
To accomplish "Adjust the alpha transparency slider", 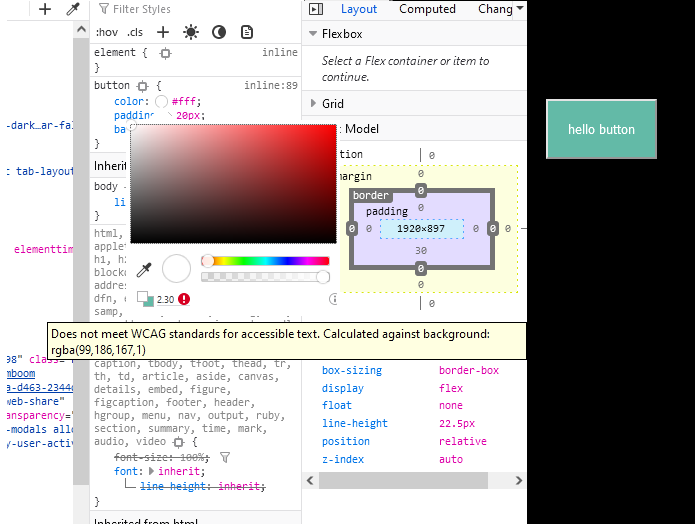I will pyautogui.click(x=265, y=277).
